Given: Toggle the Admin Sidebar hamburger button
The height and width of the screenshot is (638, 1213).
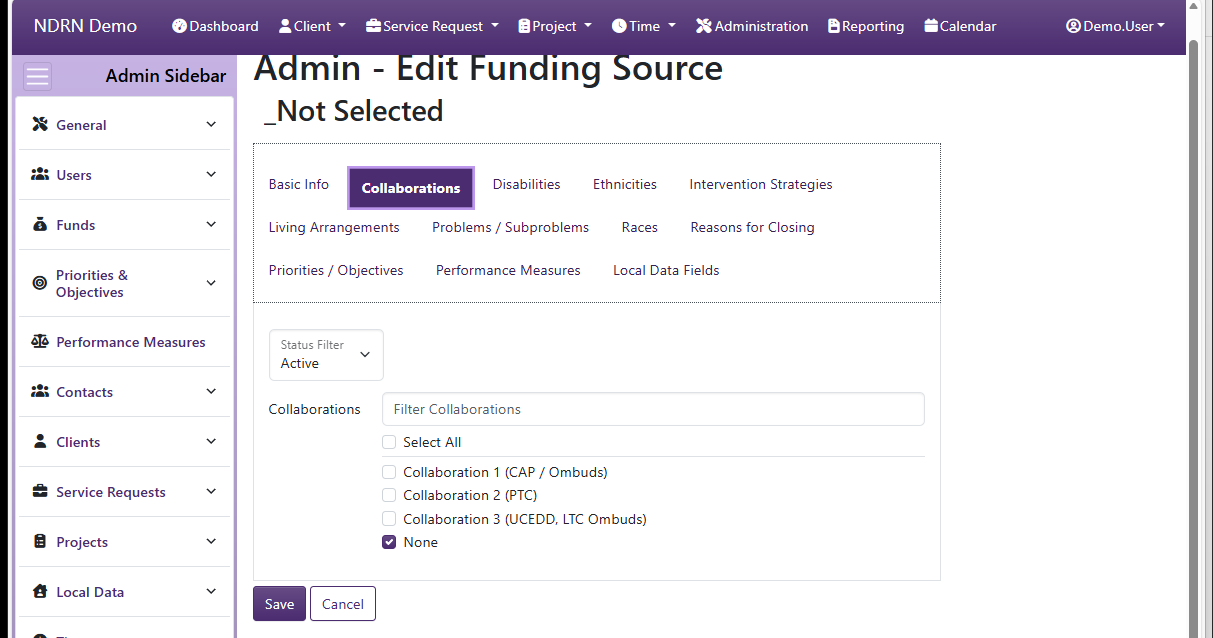Looking at the screenshot, I should [x=38, y=77].
